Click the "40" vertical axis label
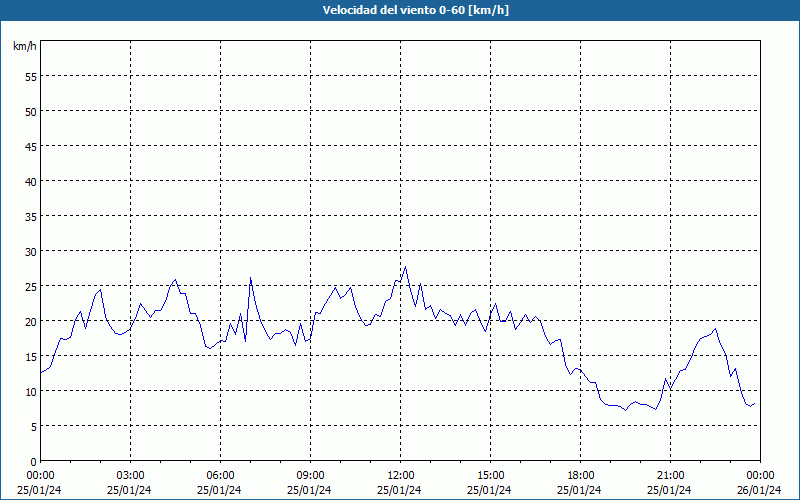Screen dimensions: 800x500 (x=31, y=182)
